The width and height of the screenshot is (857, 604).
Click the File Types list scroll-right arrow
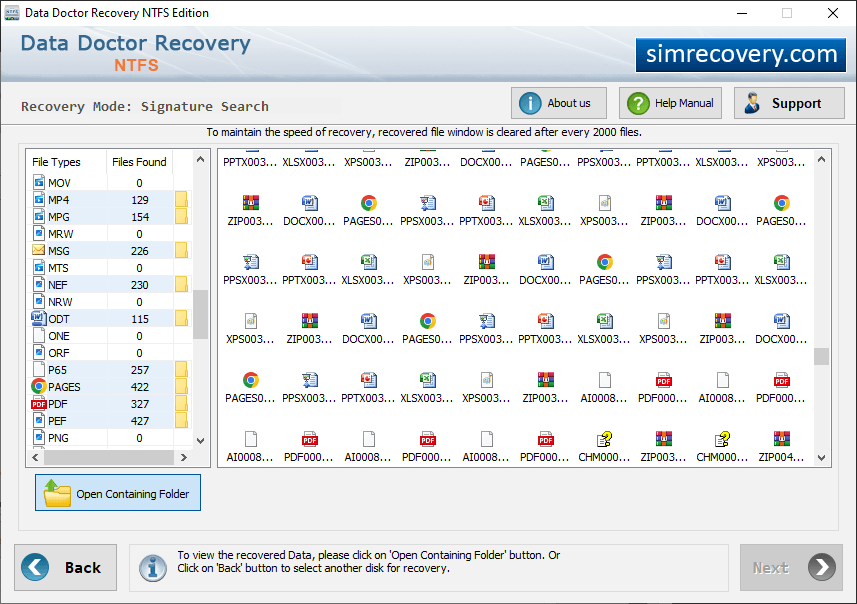(x=184, y=458)
